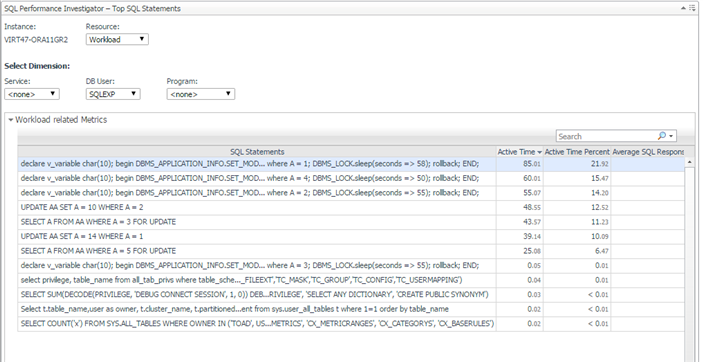703x362 pixels.
Task: Click the search magnifier icon
Action: point(662,136)
